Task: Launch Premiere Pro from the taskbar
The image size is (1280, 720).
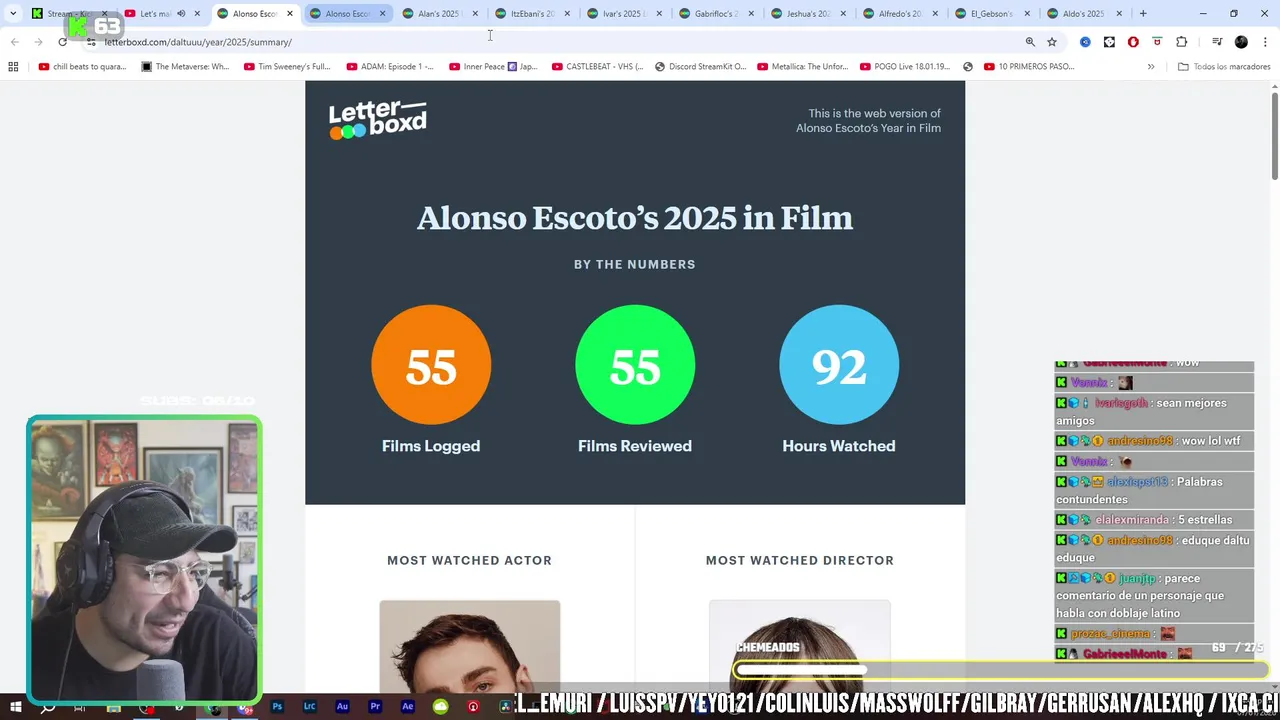Action: (x=375, y=707)
